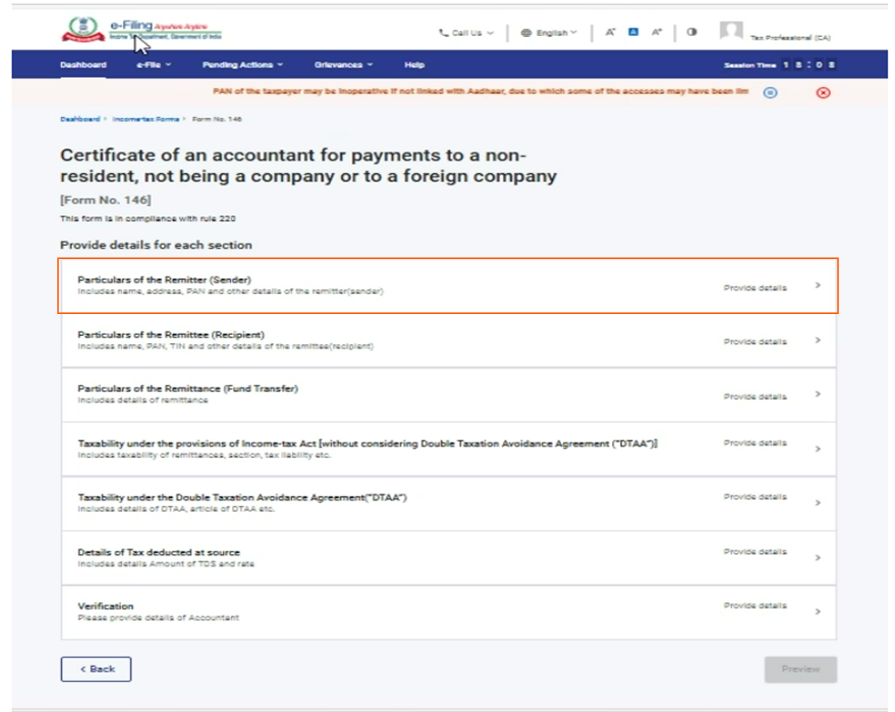Open the English language dropdown
Image resolution: width=895 pixels, height=712 pixels.
[x=549, y=33]
